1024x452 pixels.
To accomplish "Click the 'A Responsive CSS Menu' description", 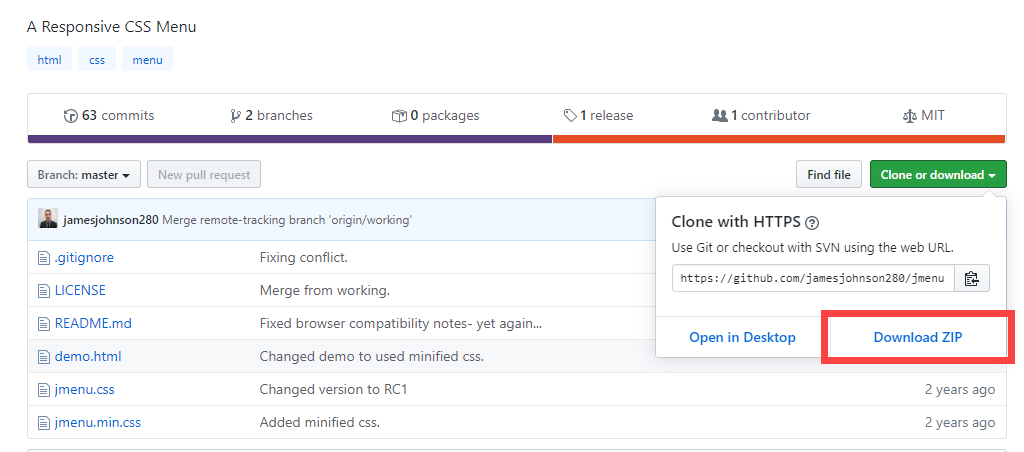I will [x=112, y=27].
